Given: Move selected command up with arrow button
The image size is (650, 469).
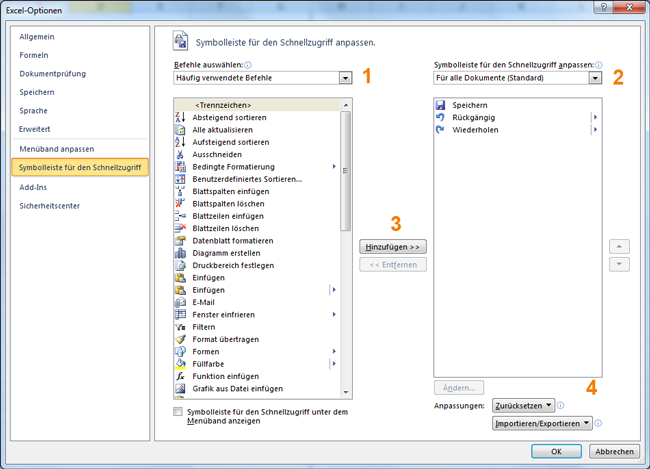Looking at the screenshot, I should pyautogui.click(x=619, y=247).
